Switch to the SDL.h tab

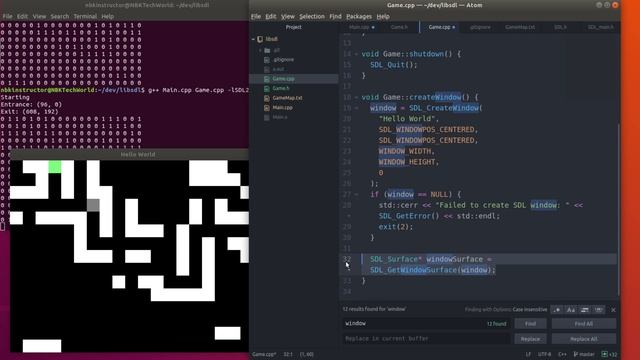coord(560,27)
